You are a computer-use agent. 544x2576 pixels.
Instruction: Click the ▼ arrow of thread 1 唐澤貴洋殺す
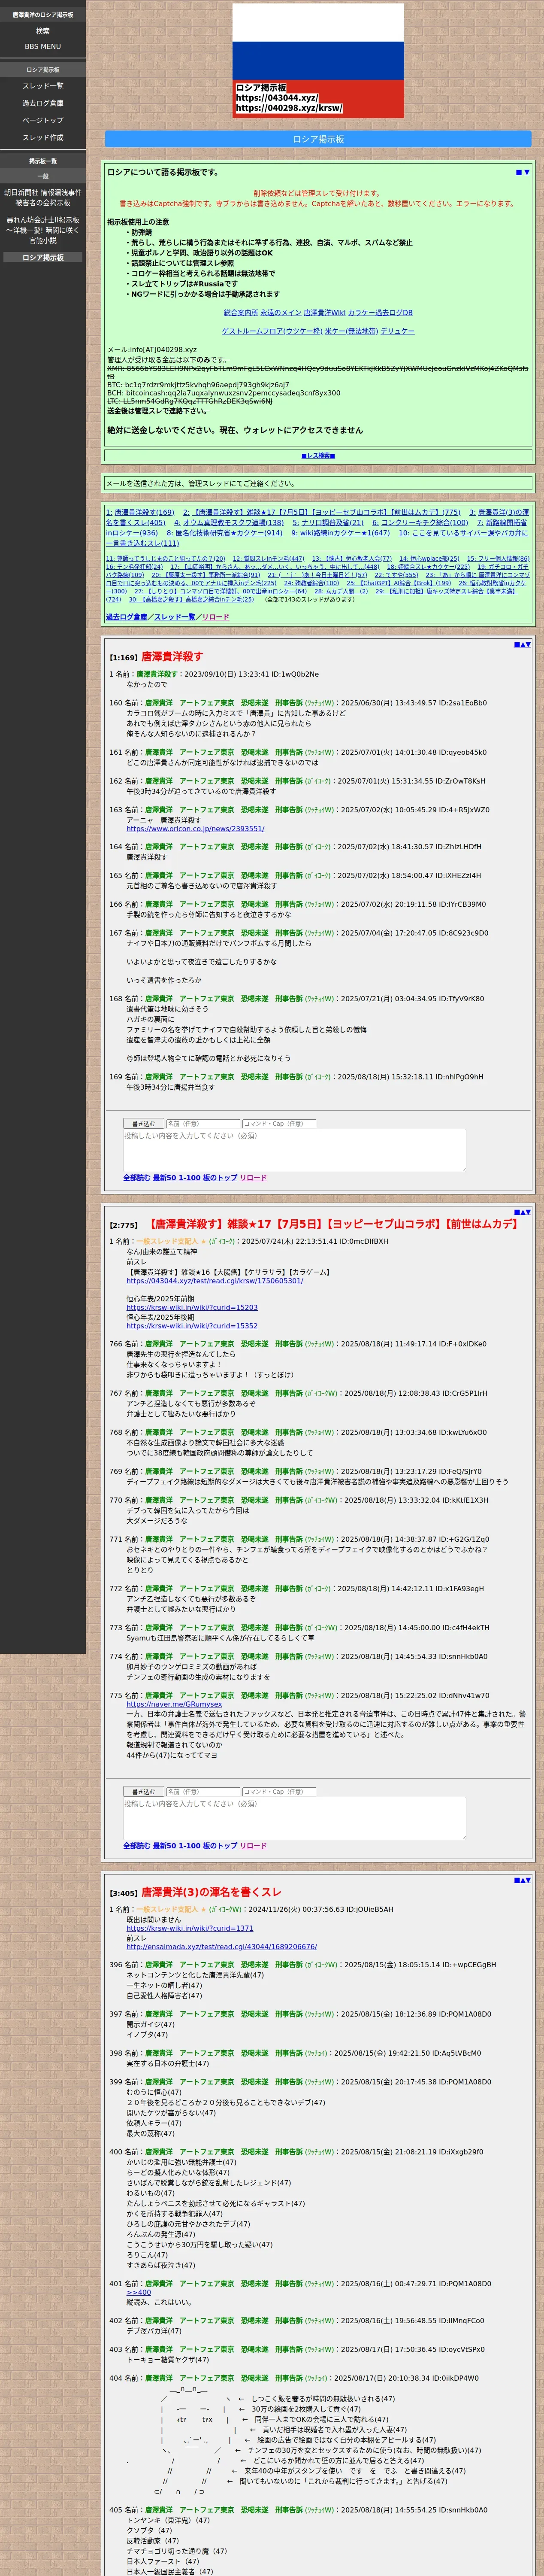point(528,644)
